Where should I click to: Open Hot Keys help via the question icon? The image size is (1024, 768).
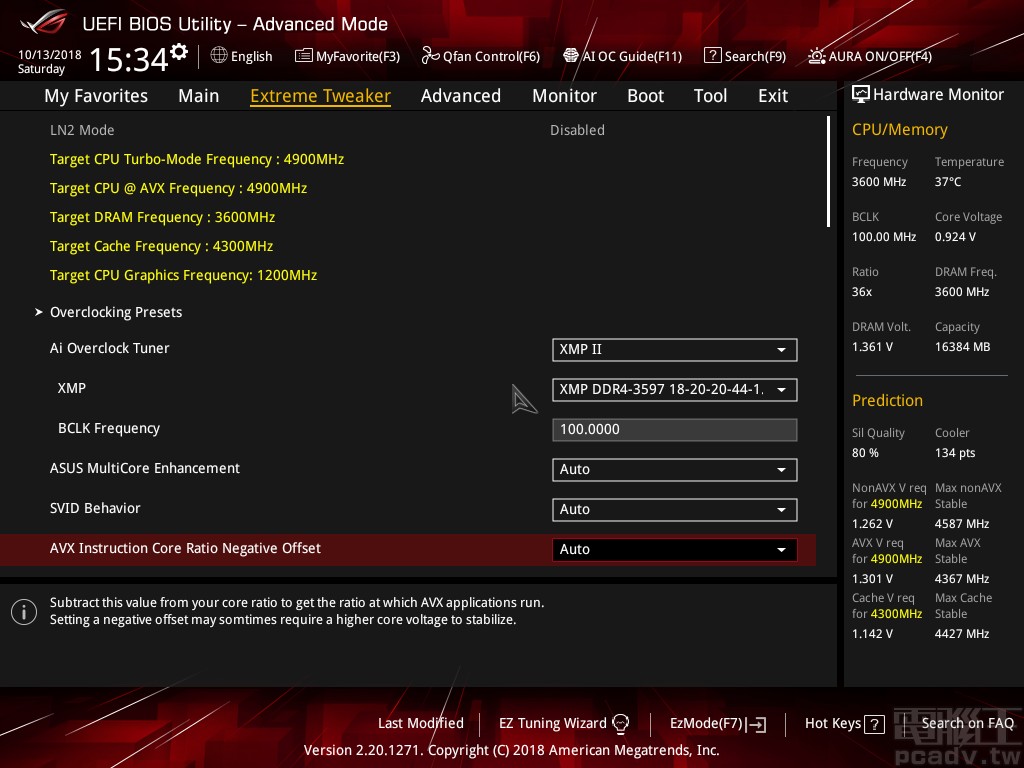tap(873, 723)
